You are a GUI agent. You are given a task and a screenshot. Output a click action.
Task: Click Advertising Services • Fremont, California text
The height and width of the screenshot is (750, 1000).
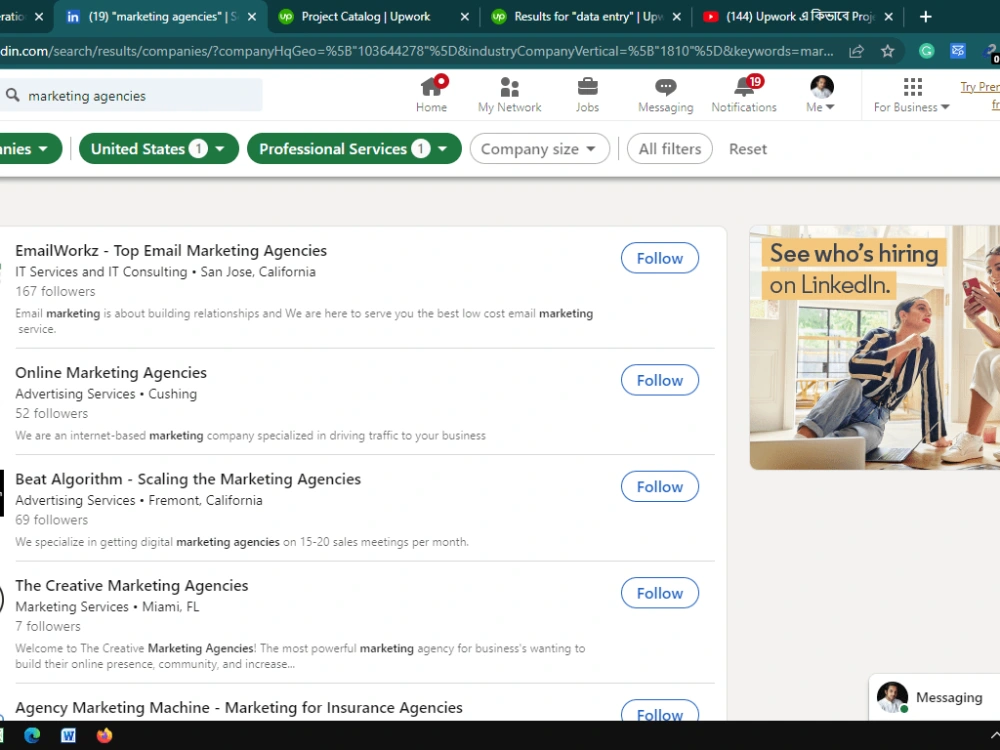point(139,500)
